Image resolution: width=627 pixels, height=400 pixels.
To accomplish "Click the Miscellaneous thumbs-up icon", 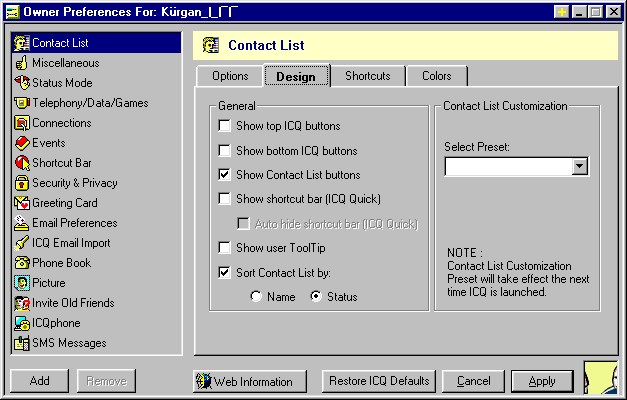I will pos(22,63).
